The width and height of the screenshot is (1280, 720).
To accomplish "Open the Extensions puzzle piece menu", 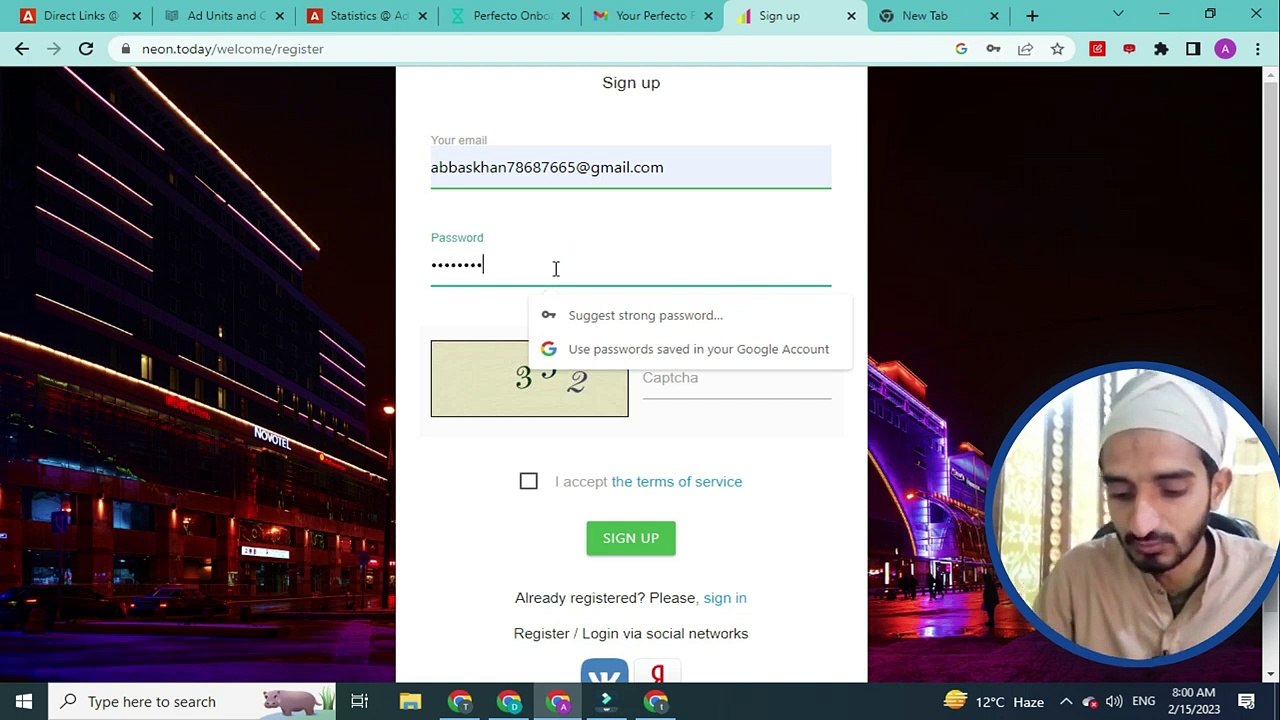I will coord(1161,49).
